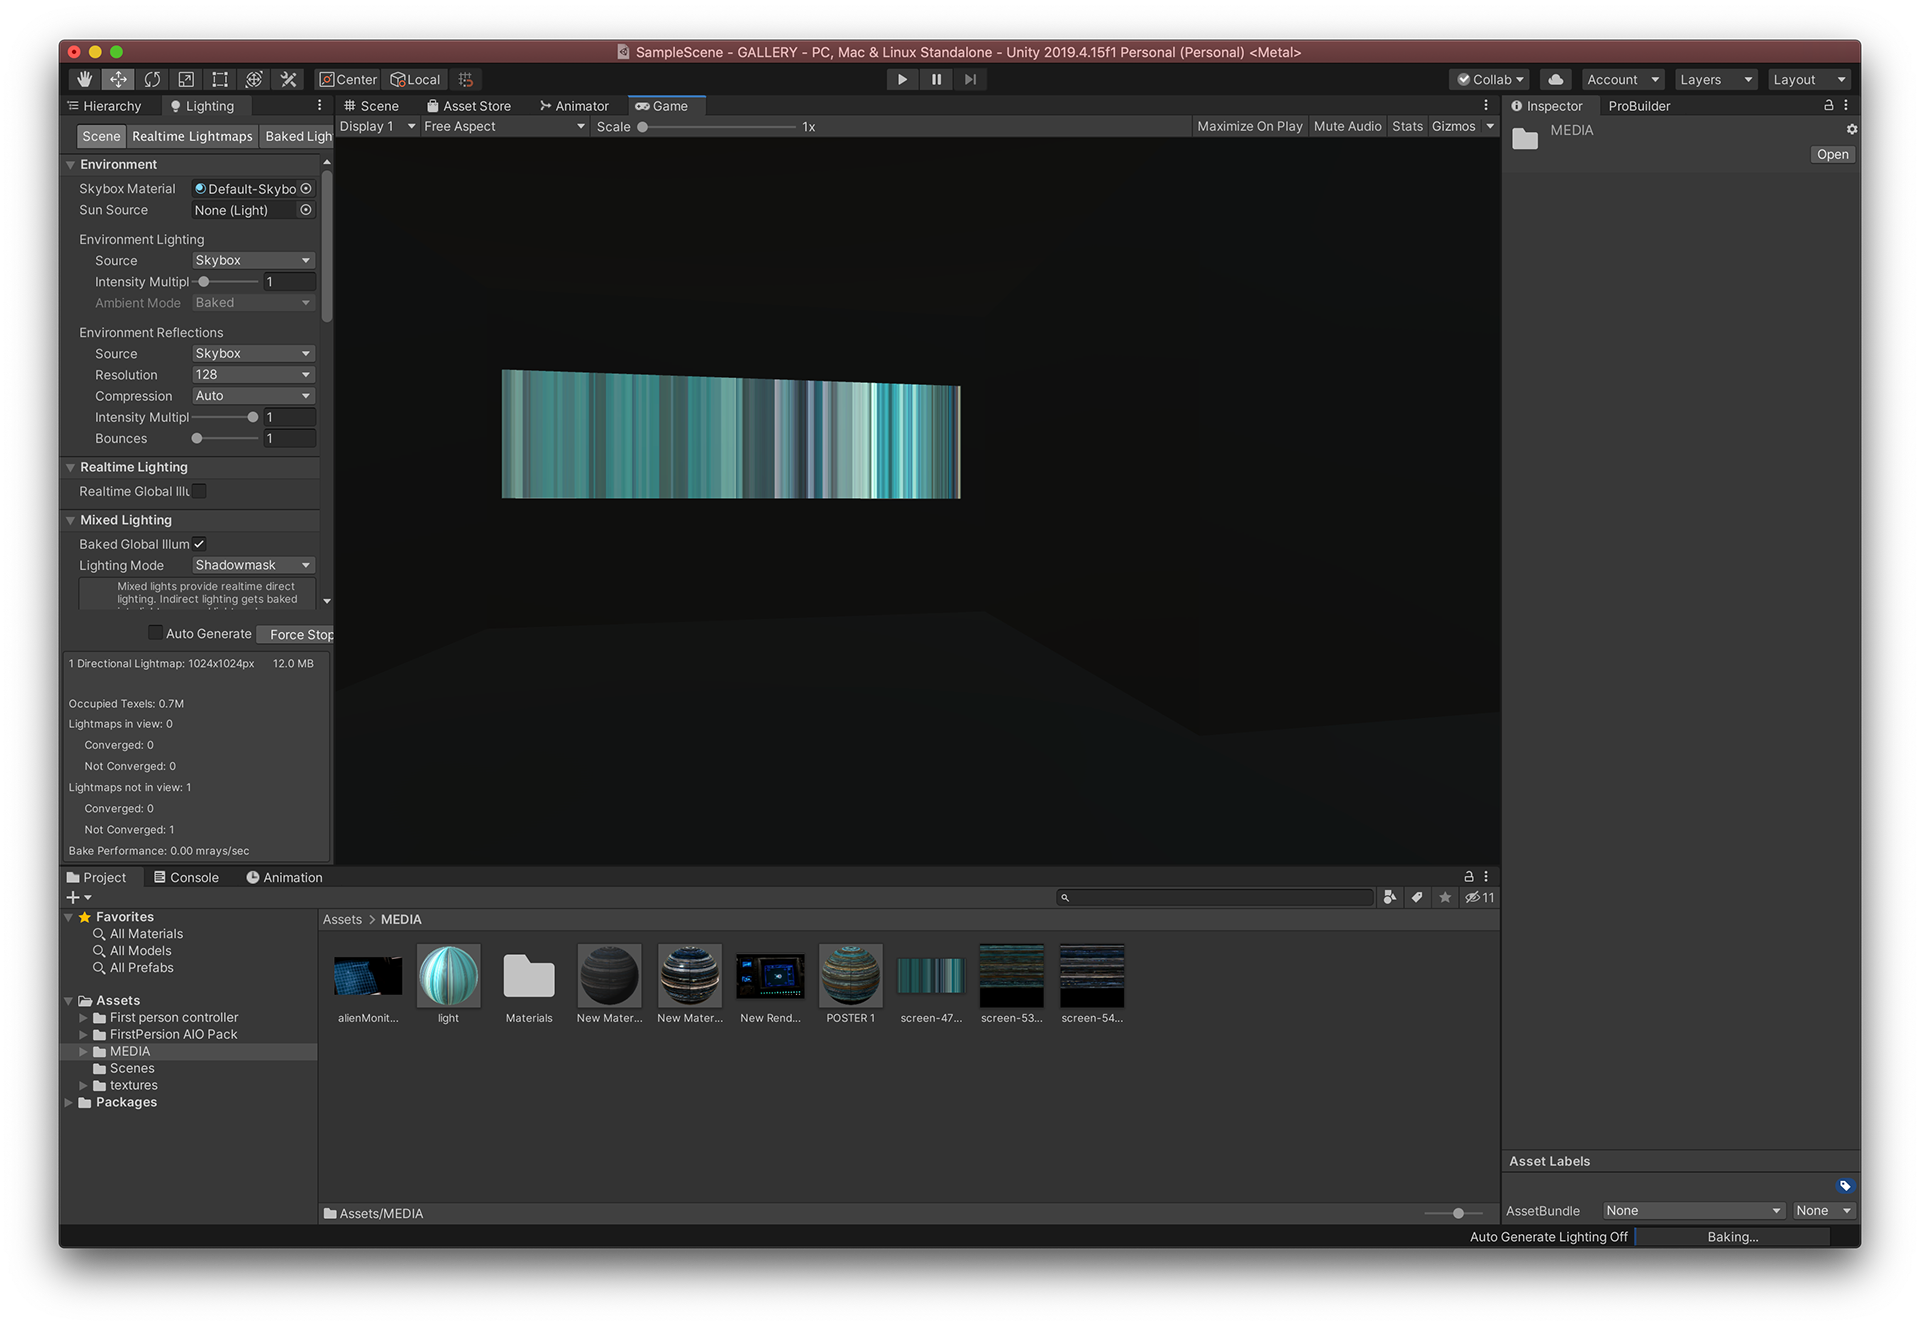Adjust the Game view Scale slider
1920x1326 pixels.
pyautogui.click(x=718, y=126)
